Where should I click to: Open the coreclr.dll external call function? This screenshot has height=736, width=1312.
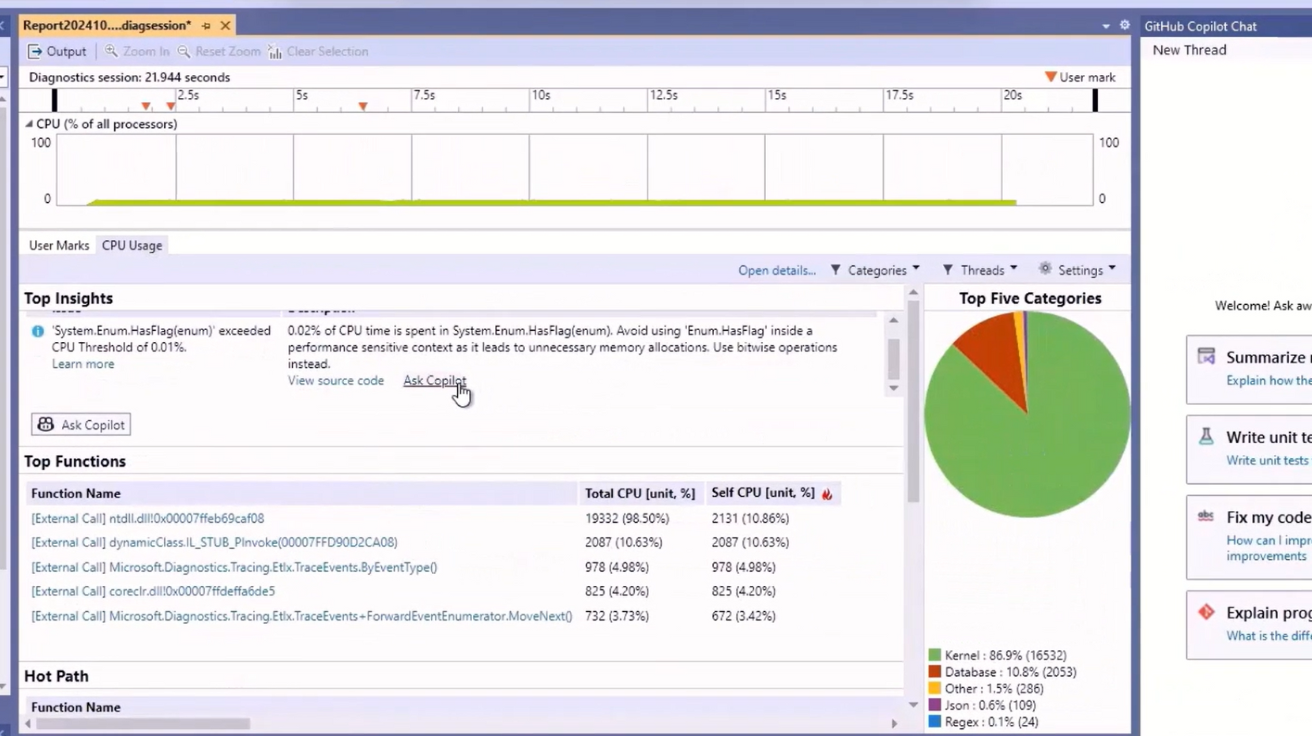click(153, 591)
